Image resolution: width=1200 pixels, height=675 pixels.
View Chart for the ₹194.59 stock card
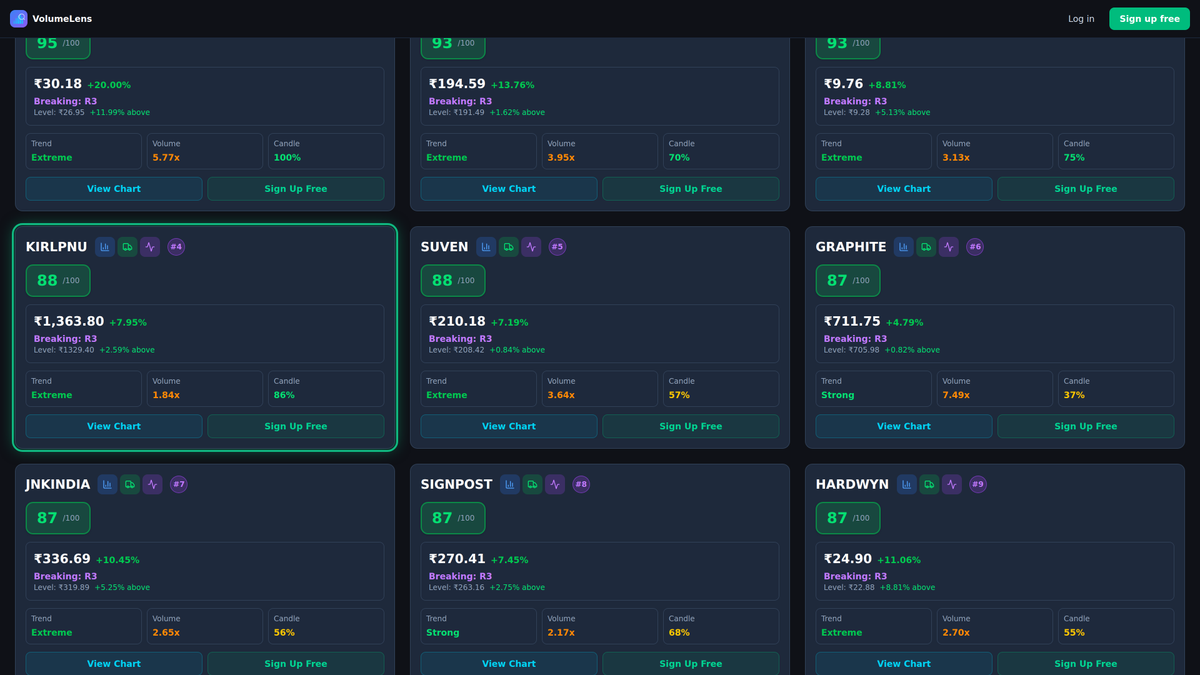pyautogui.click(x=509, y=189)
